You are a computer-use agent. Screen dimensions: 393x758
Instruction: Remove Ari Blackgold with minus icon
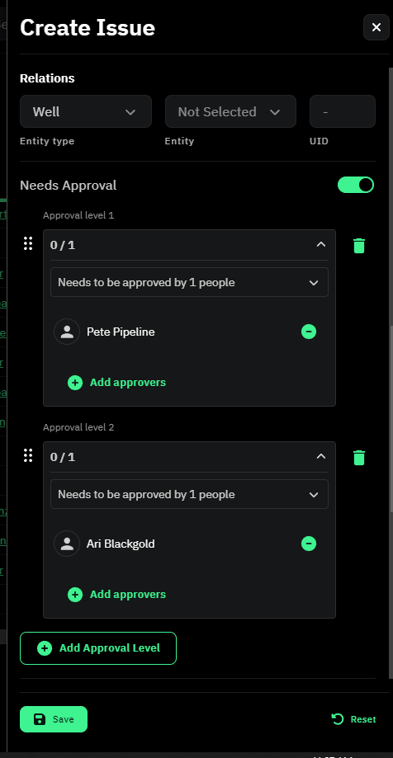pyautogui.click(x=309, y=543)
